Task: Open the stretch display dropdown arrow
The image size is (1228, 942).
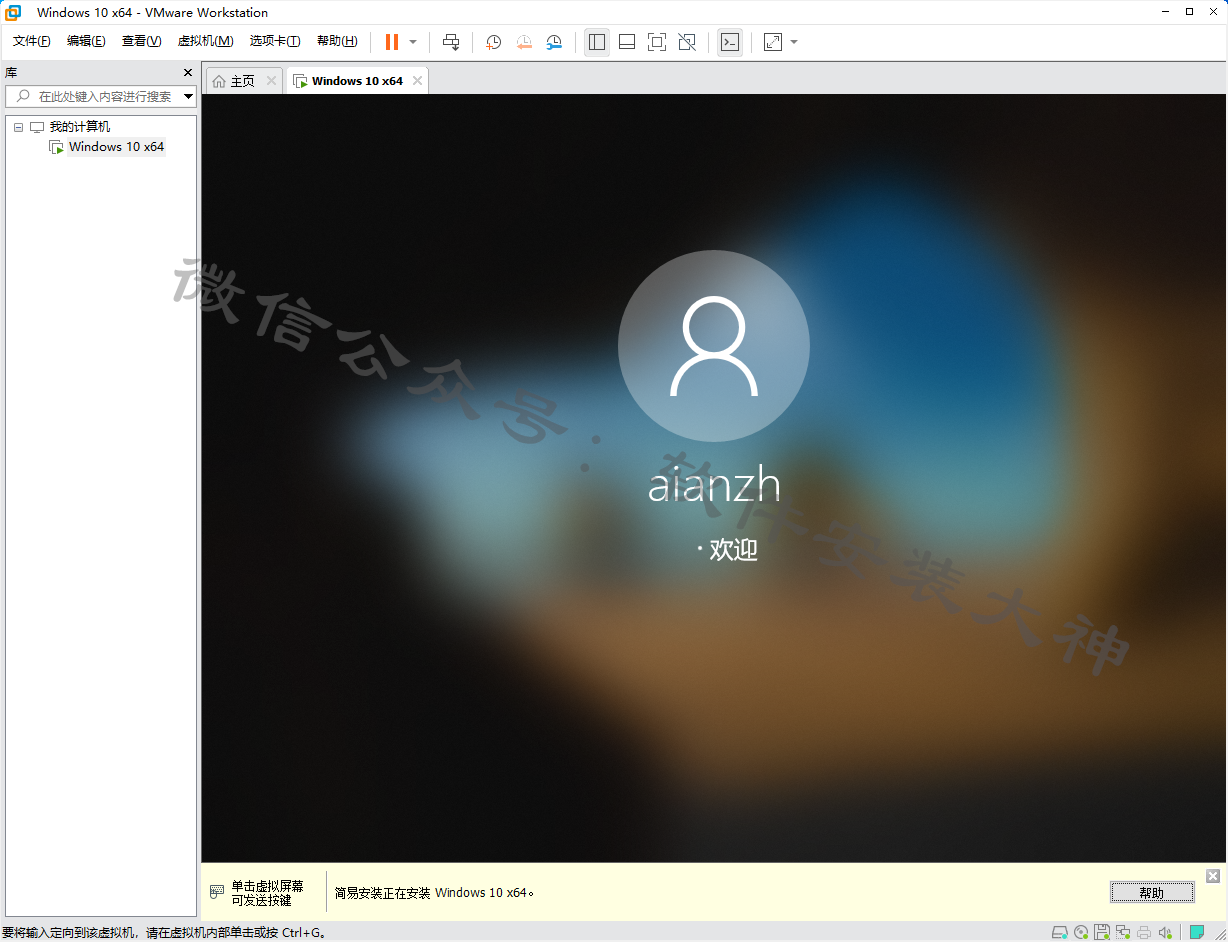Action: click(794, 42)
